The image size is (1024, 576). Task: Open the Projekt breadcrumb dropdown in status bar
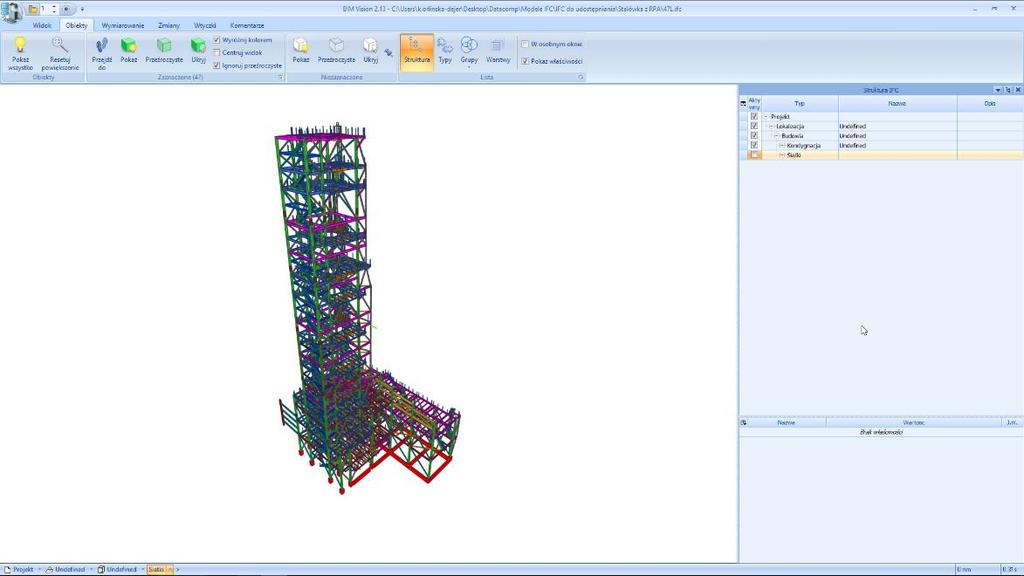point(39,569)
